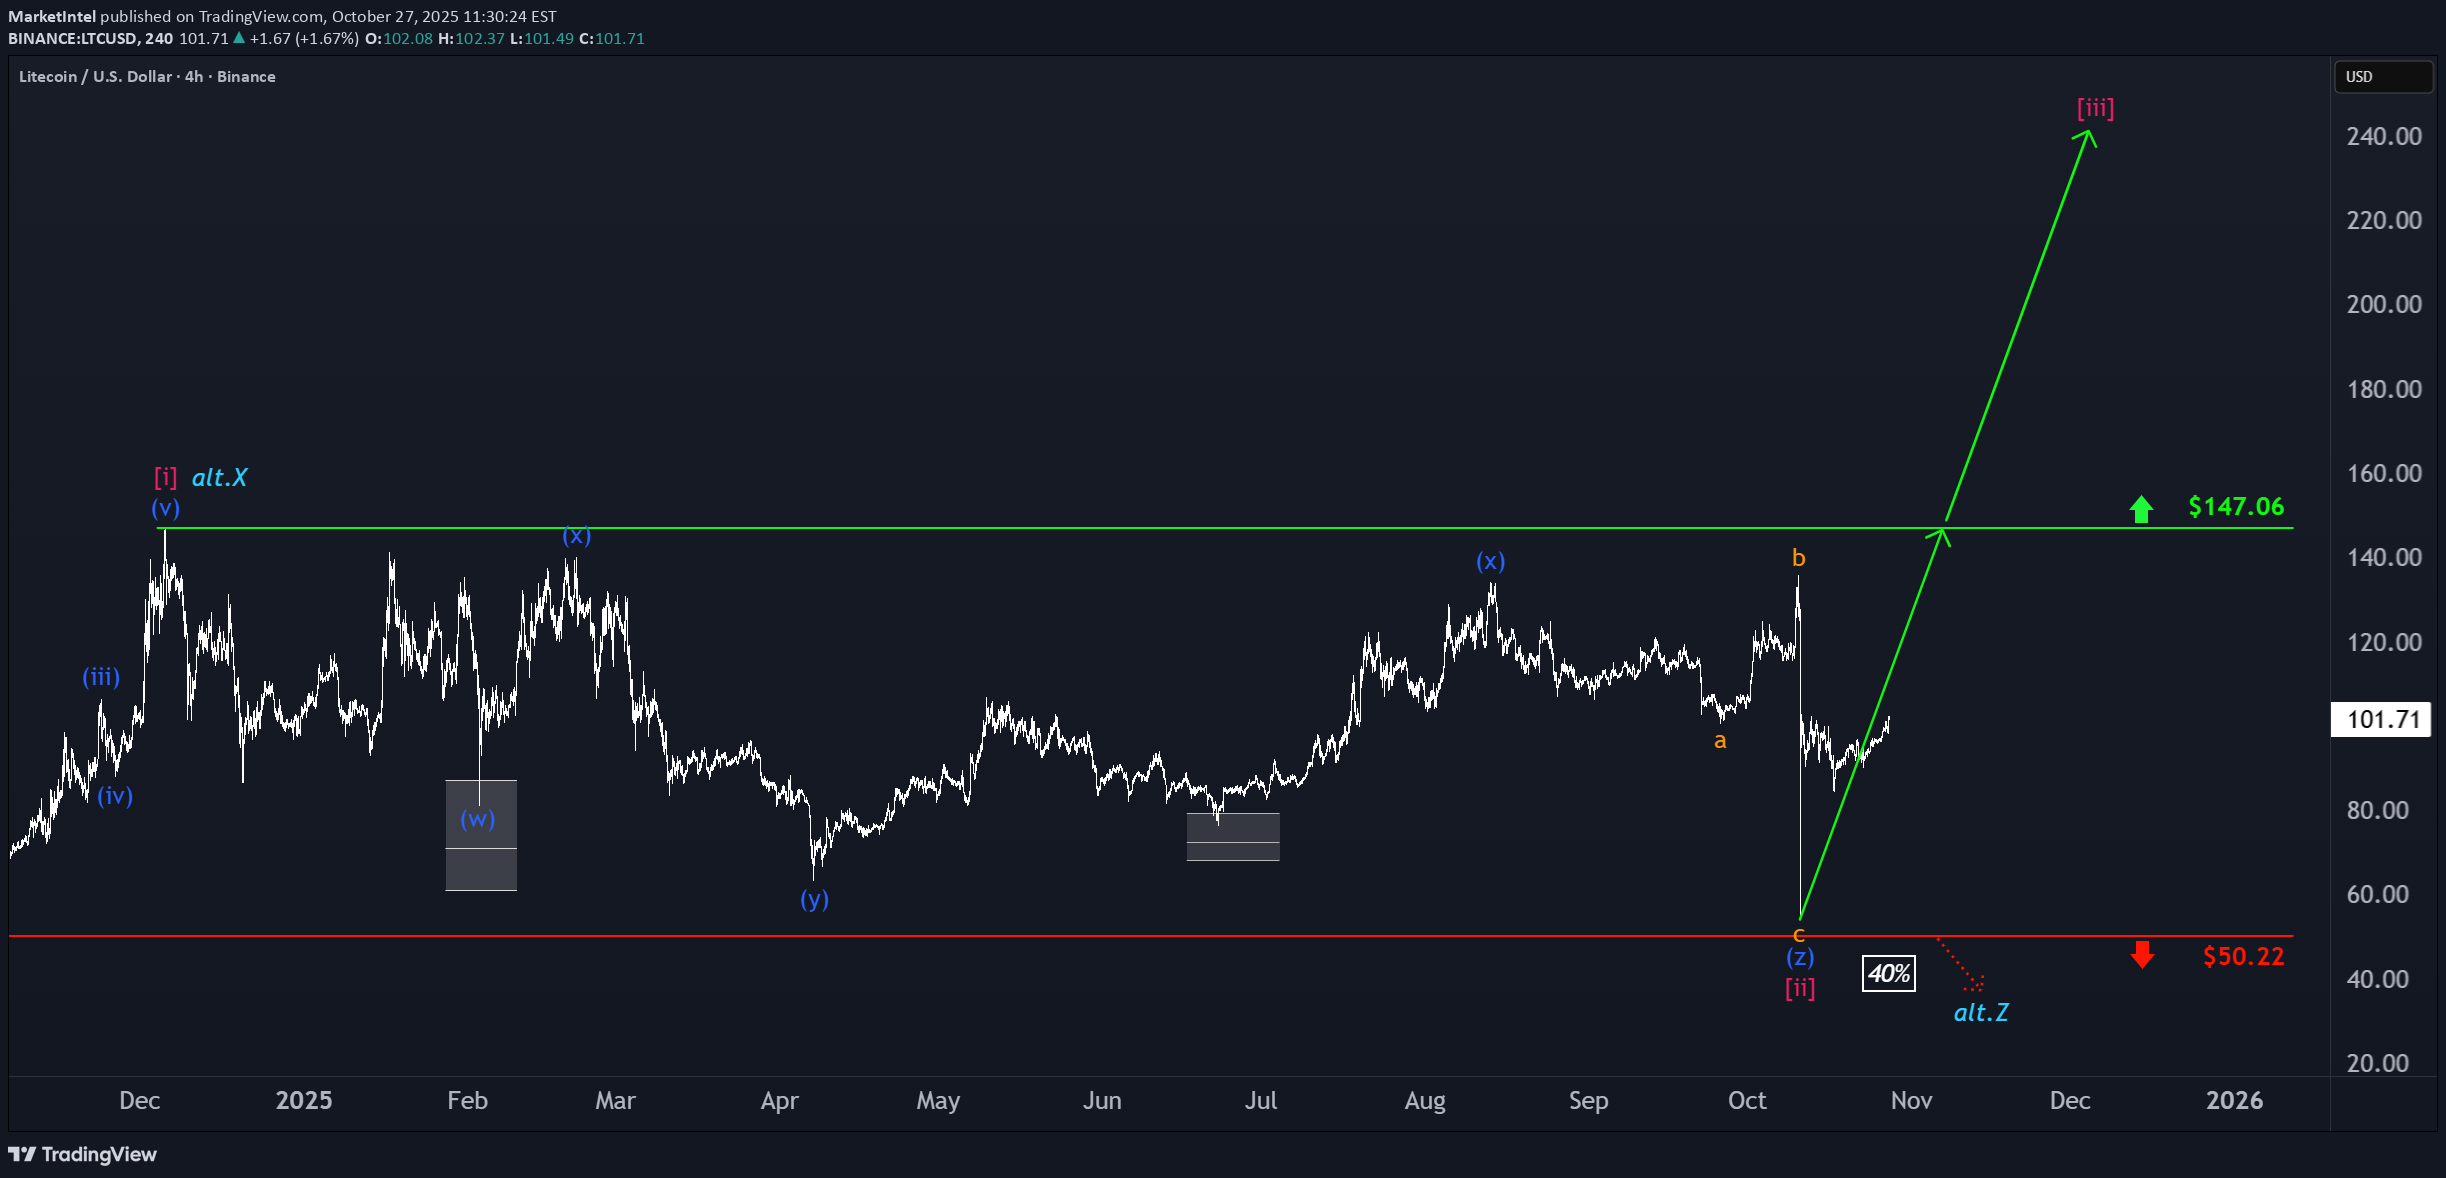The height and width of the screenshot is (1178, 2446).
Task: Select the 40% retracement label
Action: coord(1888,974)
